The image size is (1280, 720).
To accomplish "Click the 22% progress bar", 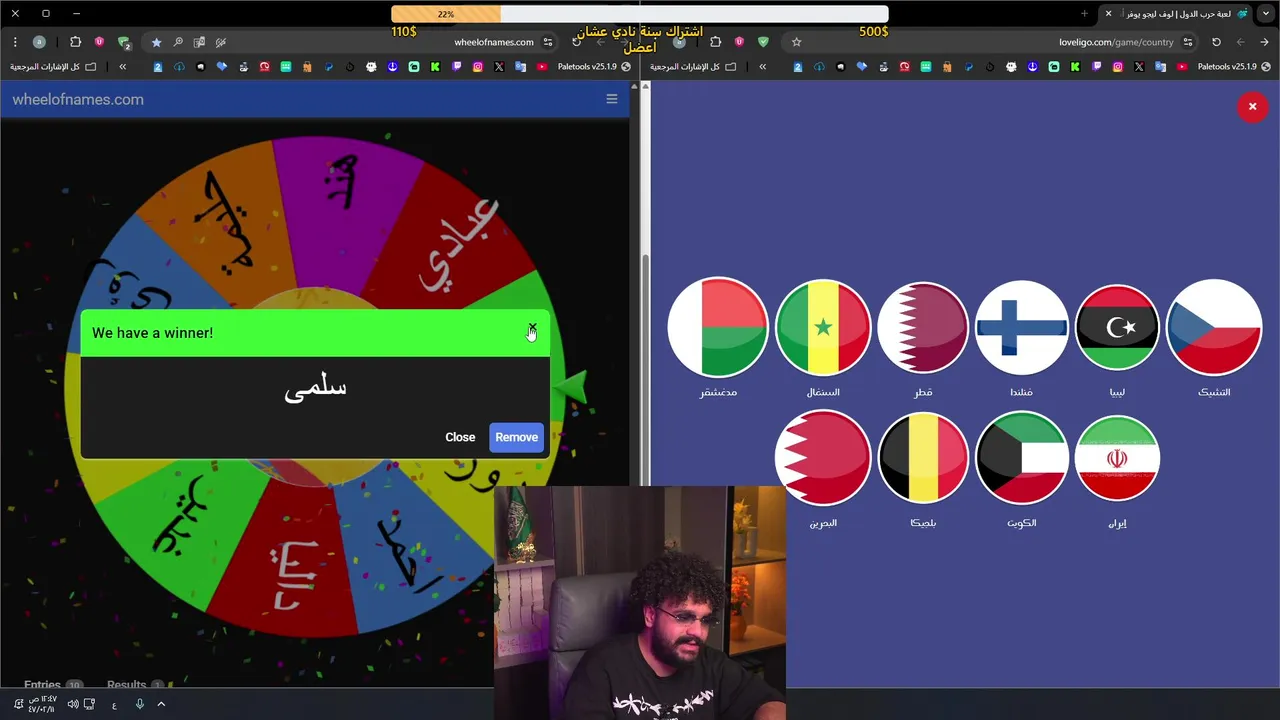I will [x=640, y=14].
